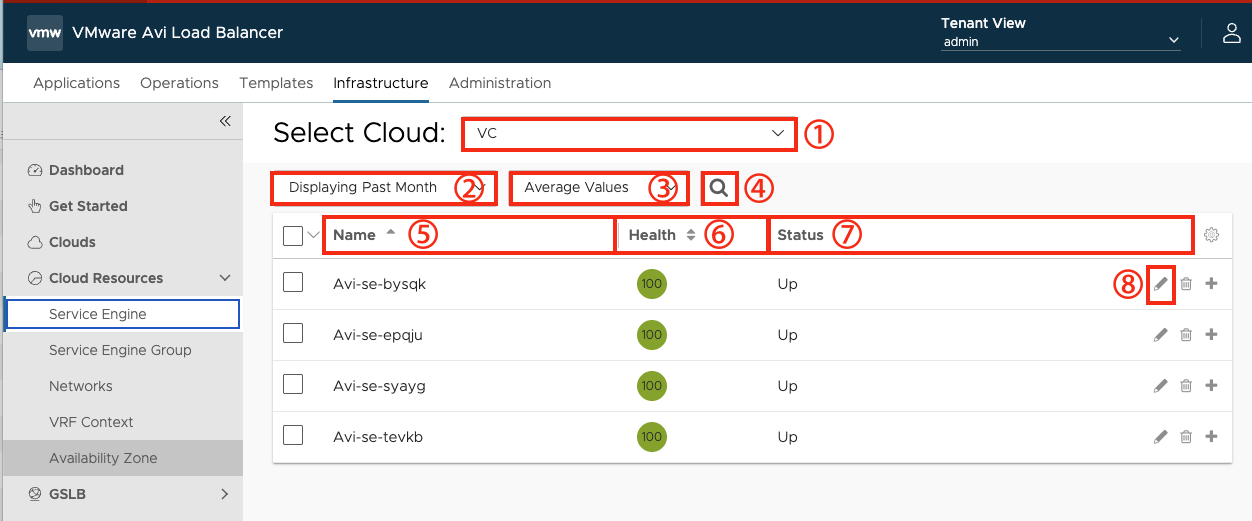Edit Avi-se-tevkb with pencil icon
1252x521 pixels.
[1160, 437]
